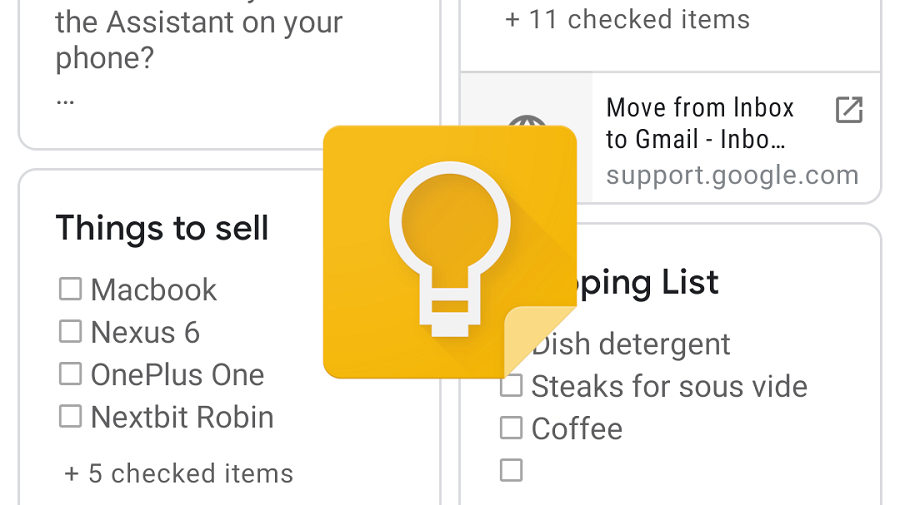This screenshot has height=505, width=900.
Task: Expand the truncated note's ellipsis
Action: pos(65,100)
